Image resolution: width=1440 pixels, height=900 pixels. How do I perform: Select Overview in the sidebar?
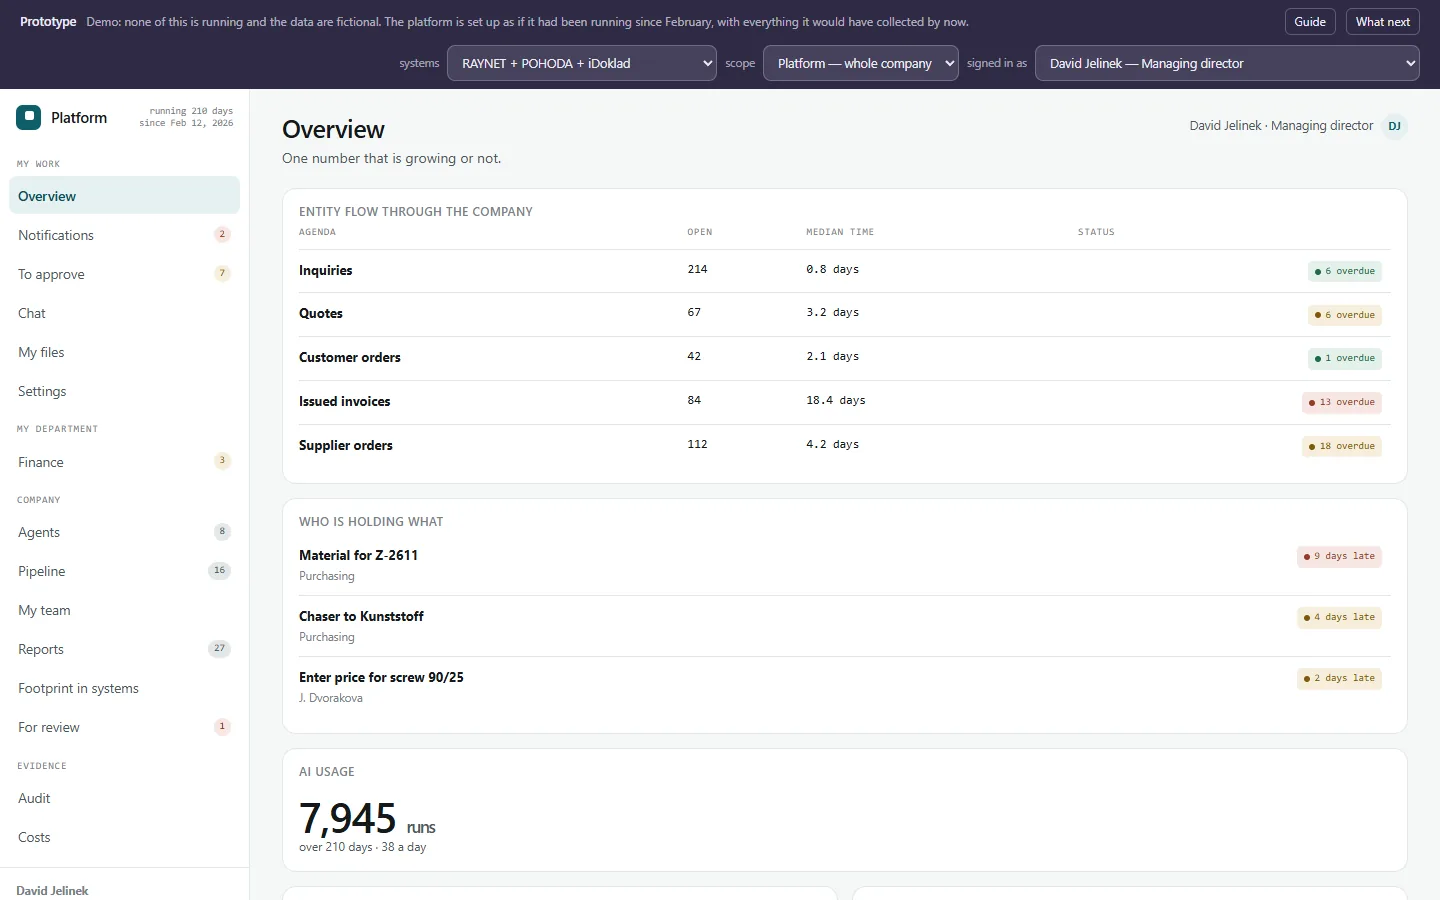click(x=124, y=196)
